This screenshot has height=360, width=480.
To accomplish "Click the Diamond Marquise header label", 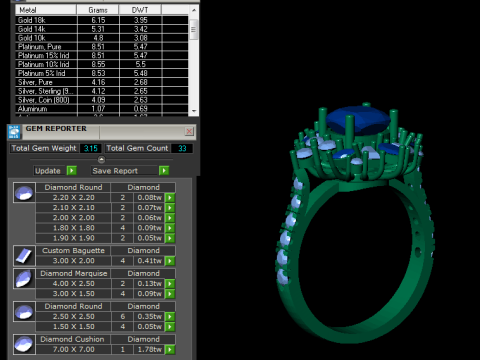I will pos(73,273).
